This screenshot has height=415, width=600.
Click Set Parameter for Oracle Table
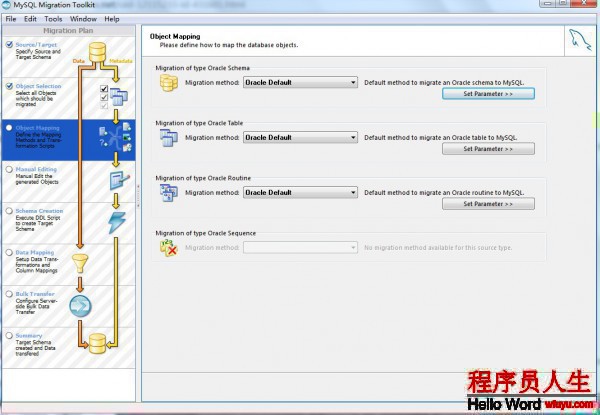(x=488, y=149)
